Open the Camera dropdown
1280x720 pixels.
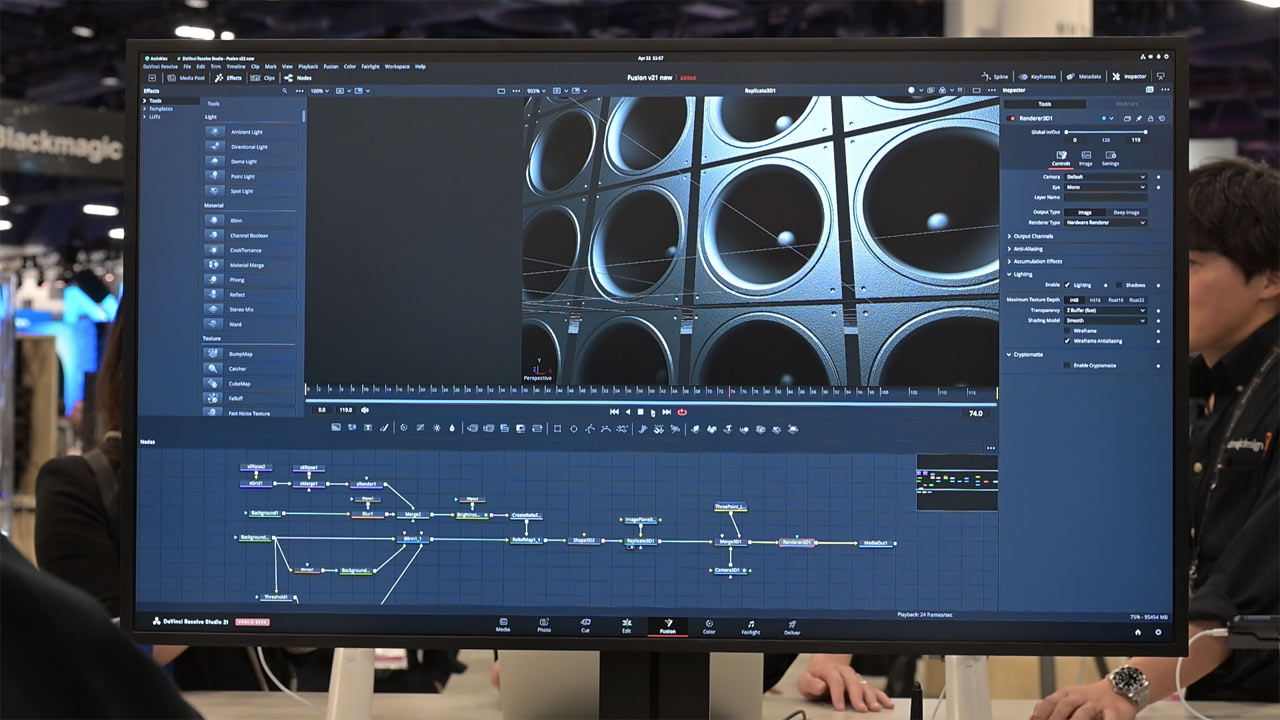click(1105, 177)
